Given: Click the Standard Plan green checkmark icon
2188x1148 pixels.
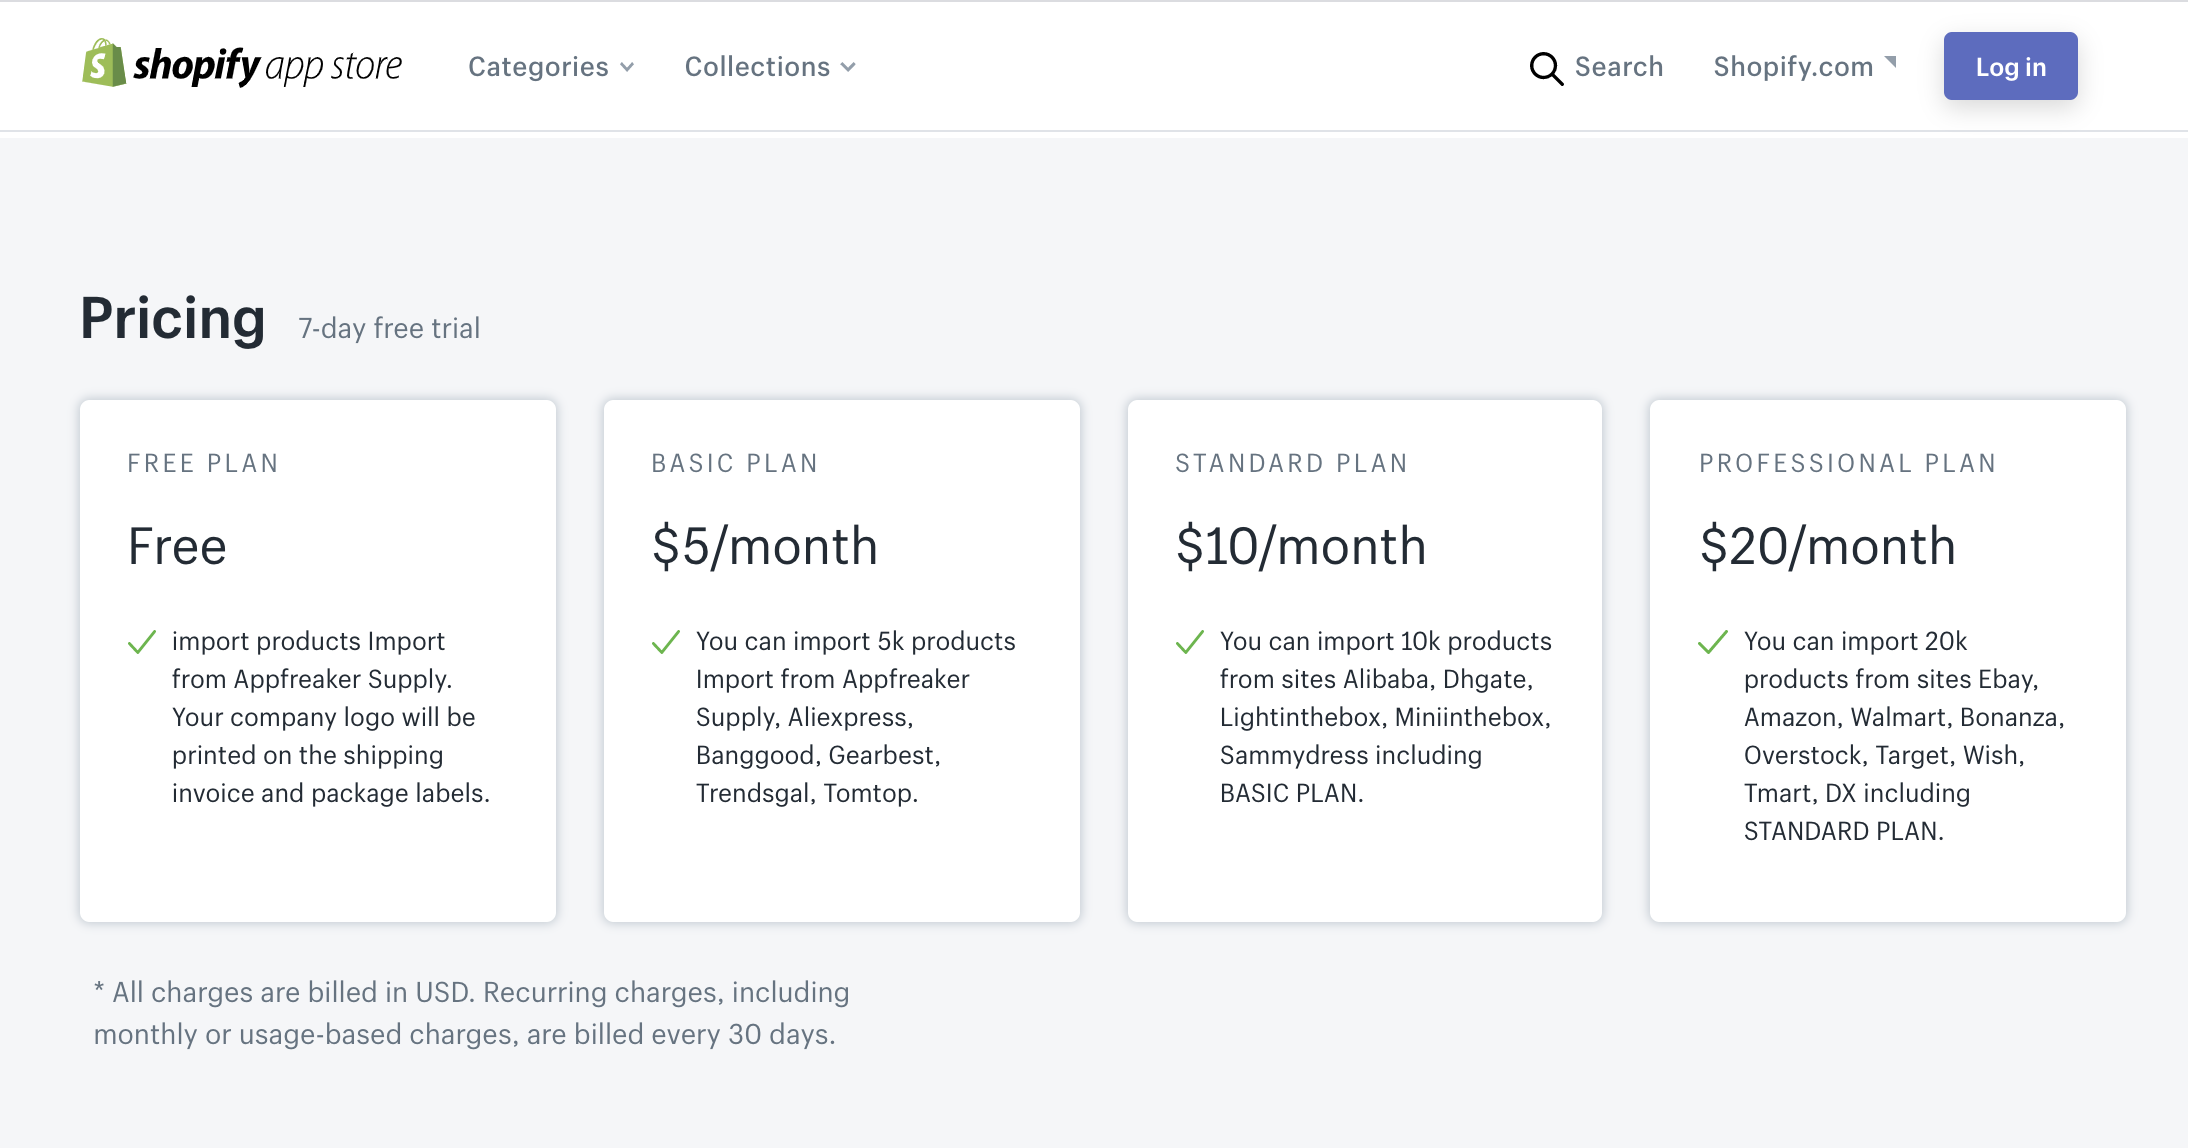Looking at the screenshot, I should click(x=1190, y=642).
